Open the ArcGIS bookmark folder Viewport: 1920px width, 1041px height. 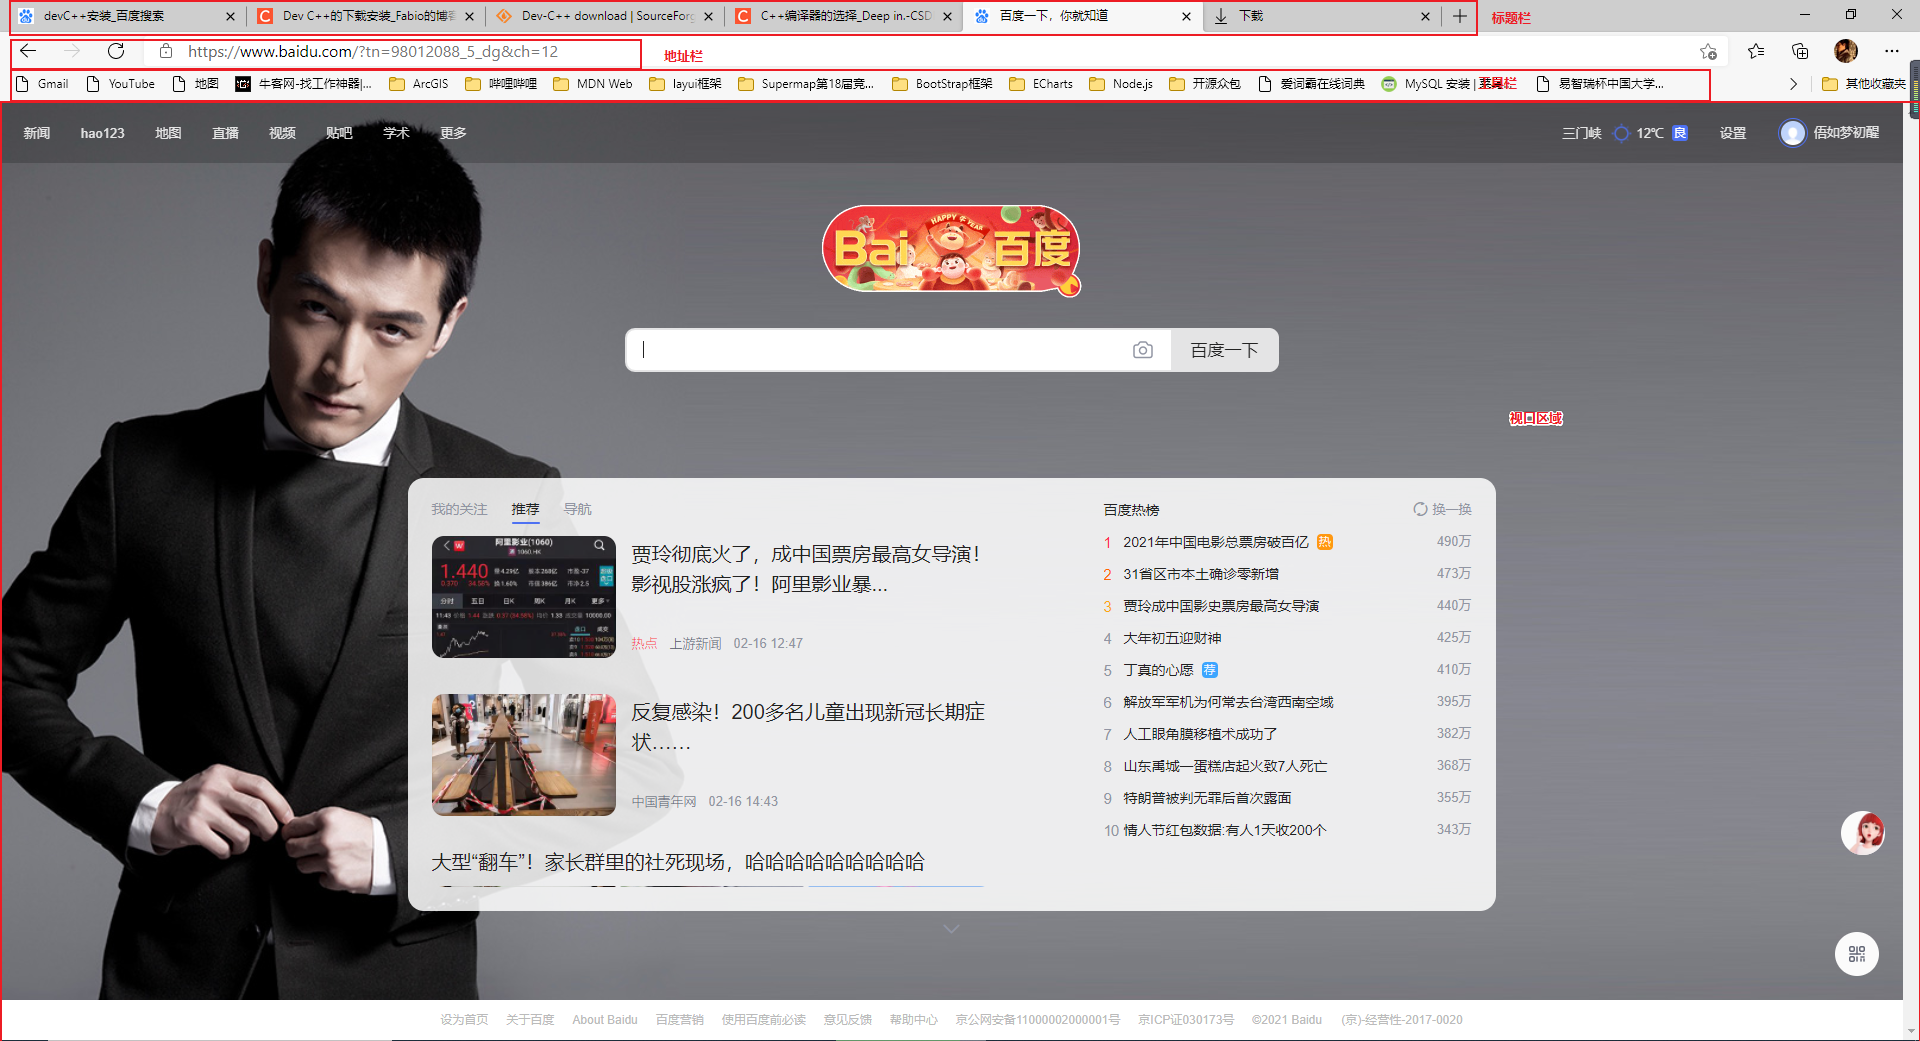pos(419,84)
